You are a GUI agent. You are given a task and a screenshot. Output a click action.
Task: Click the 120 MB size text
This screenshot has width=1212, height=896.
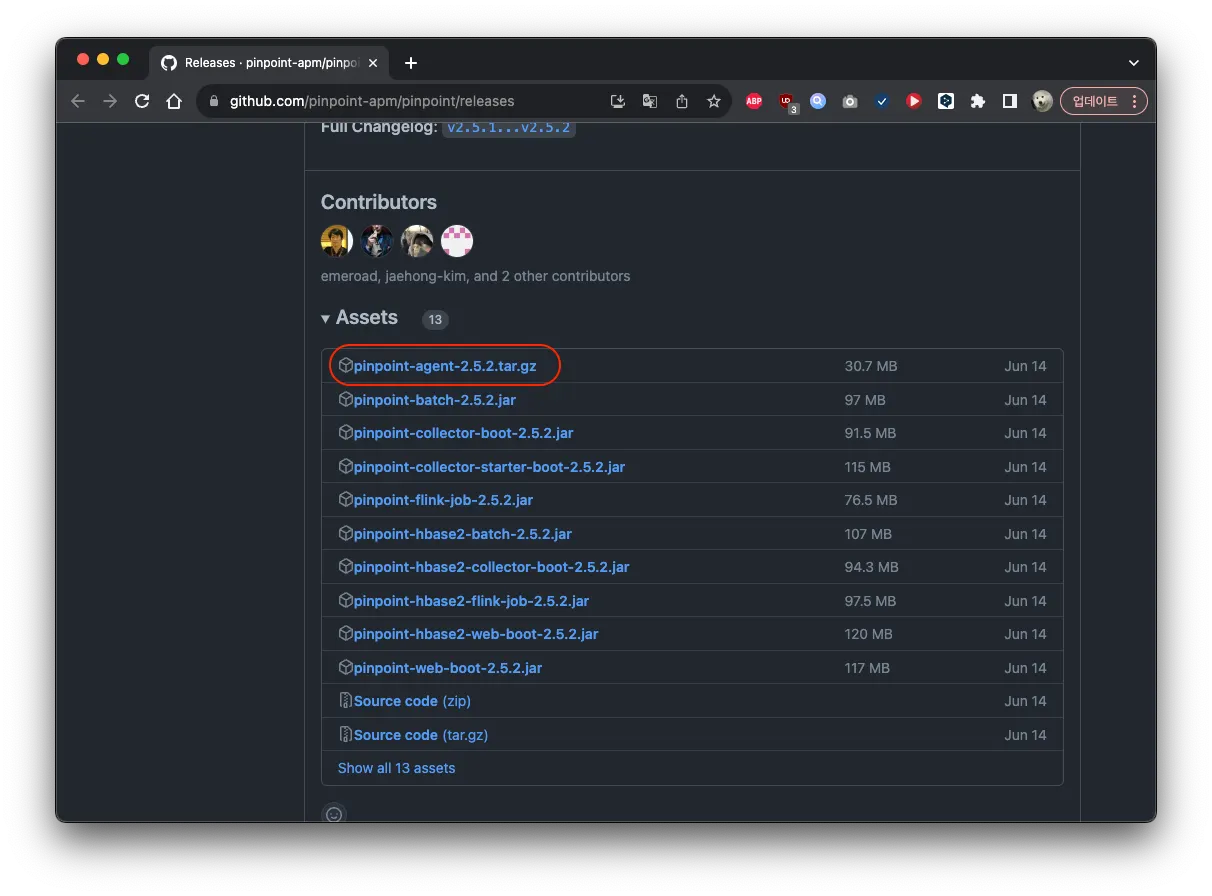coord(868,634)
